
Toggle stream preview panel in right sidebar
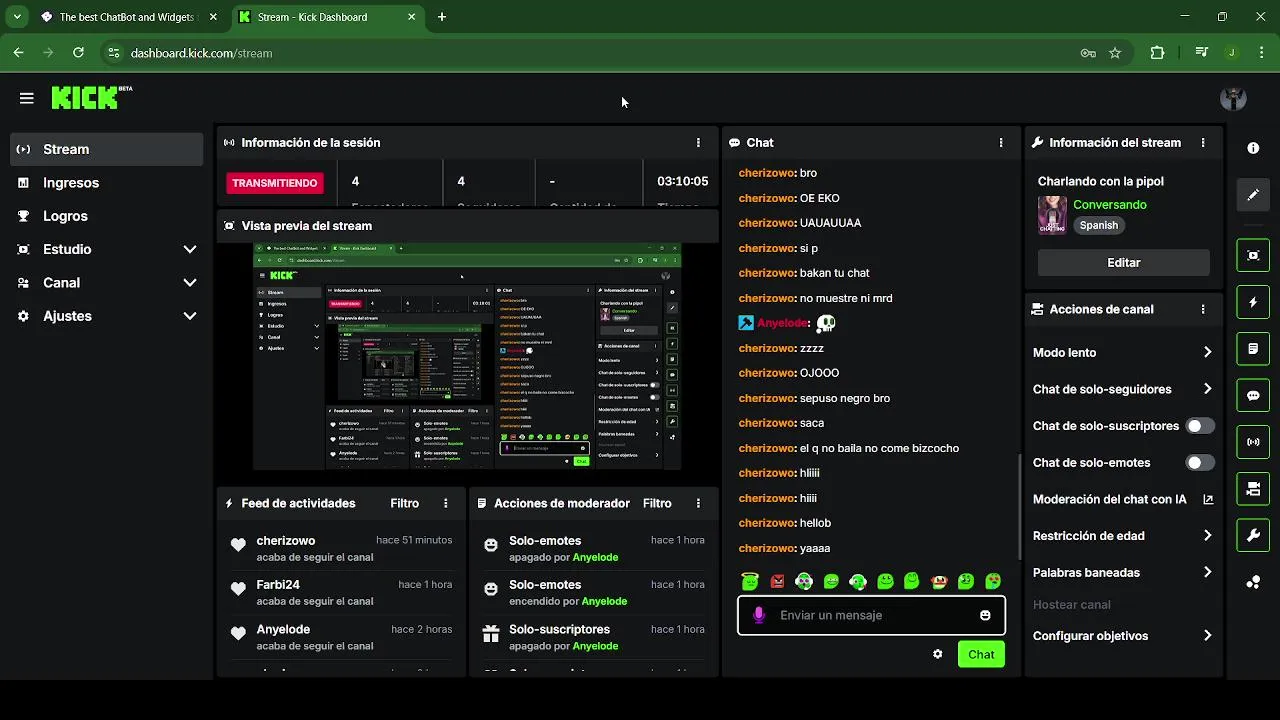pos(1253,255)
